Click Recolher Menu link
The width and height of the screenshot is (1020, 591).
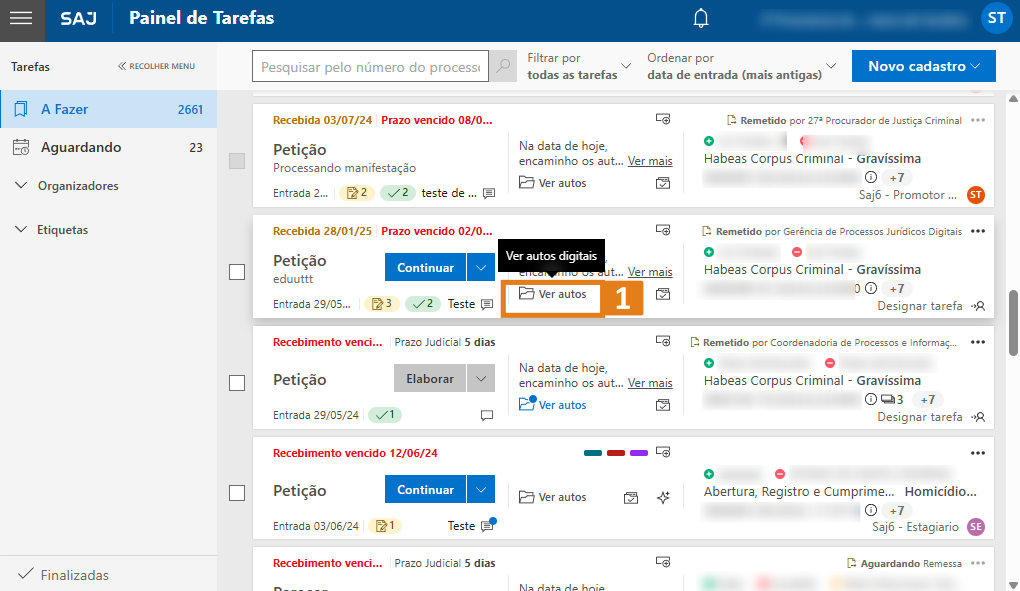click(156, 67)
